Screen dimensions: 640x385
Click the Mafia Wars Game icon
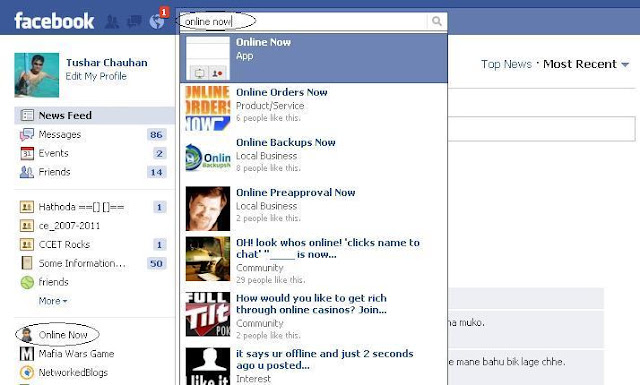tap(27, 354)
